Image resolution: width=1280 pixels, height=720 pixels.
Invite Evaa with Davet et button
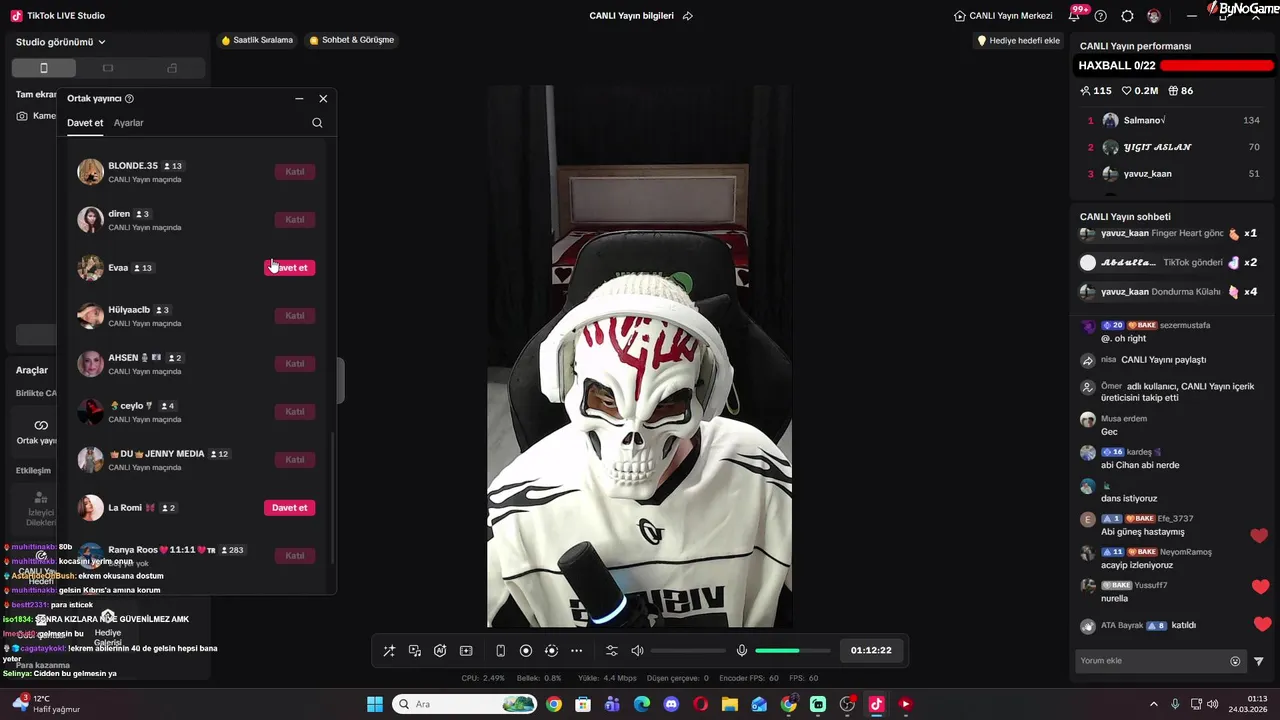(x=289, y=268)
